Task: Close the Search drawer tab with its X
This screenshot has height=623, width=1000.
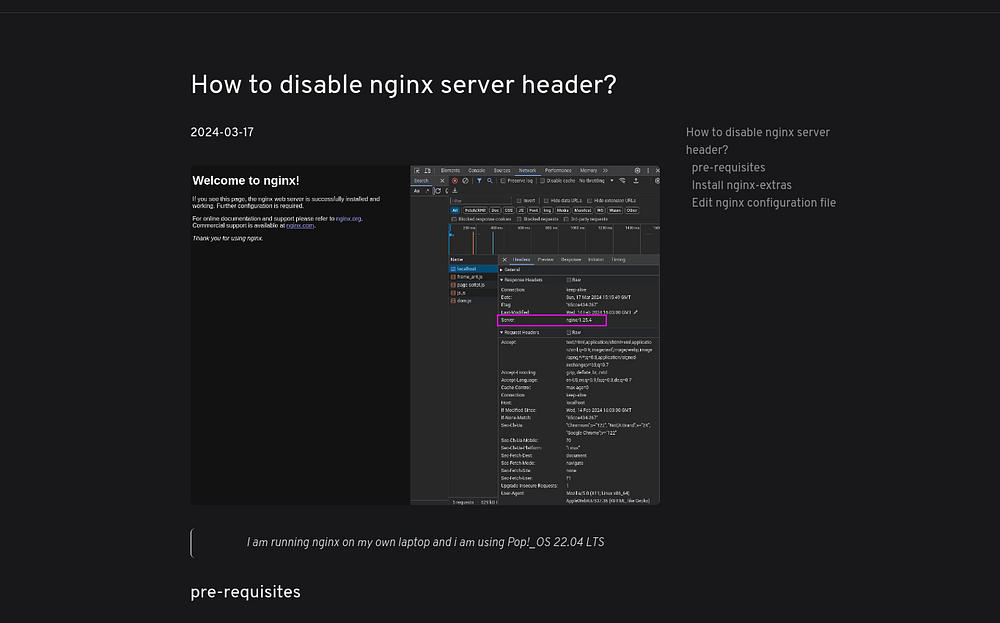Action: point(443,181)
